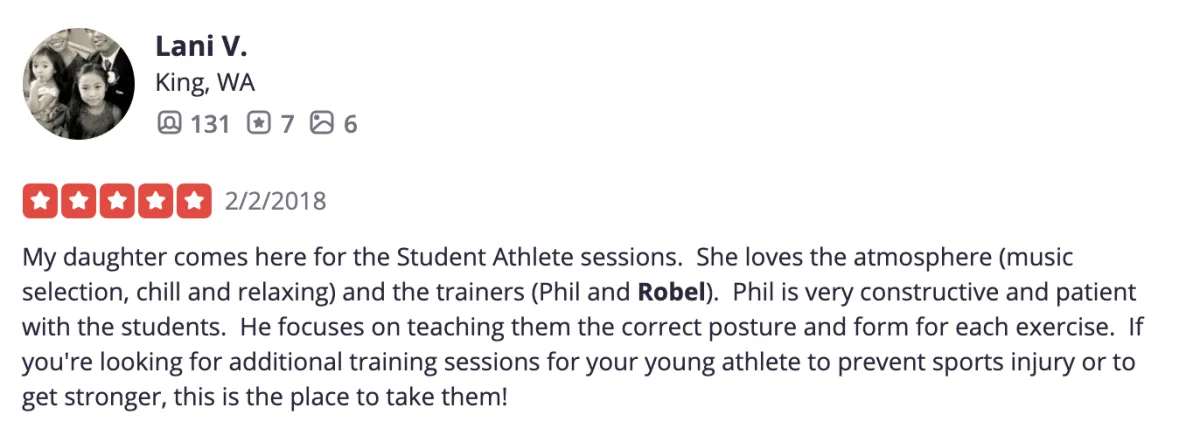Click the fourth red rating star
This screenshot has height=435, width=1200.
(x=155, y=201)
